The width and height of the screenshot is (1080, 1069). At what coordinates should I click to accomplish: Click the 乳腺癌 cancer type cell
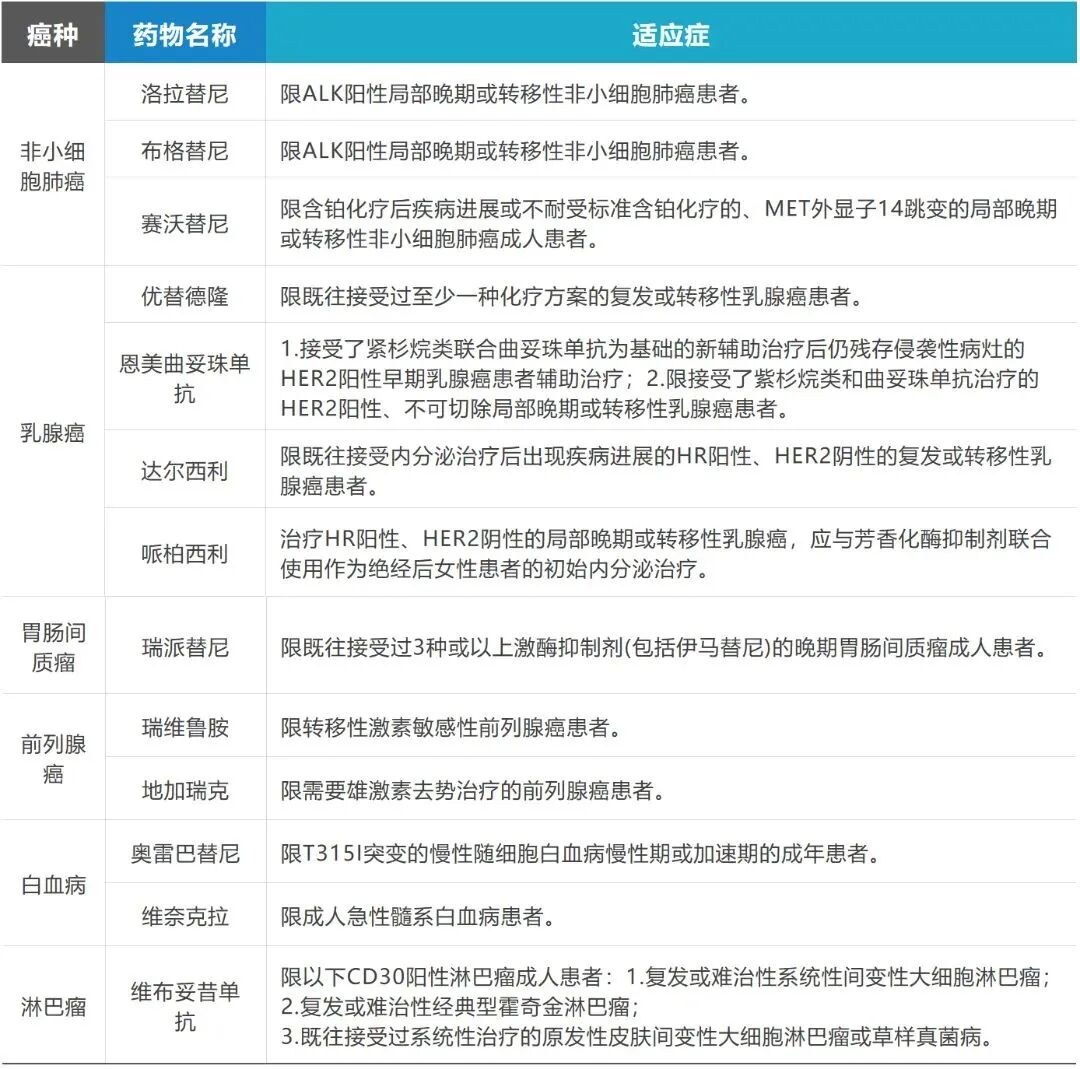(53, 432)
